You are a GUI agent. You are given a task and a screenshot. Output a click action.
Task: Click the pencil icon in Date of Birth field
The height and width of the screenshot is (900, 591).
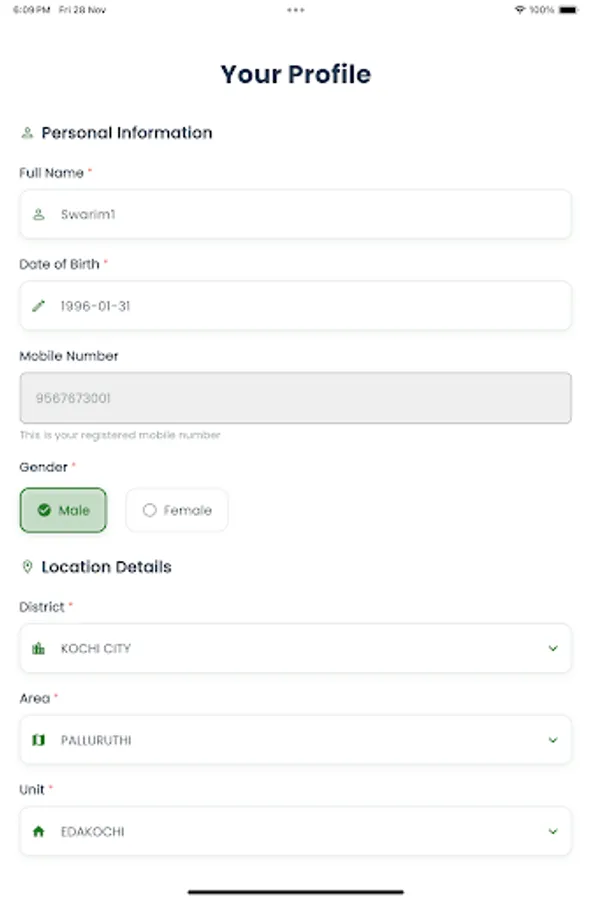tap(38, 305)
